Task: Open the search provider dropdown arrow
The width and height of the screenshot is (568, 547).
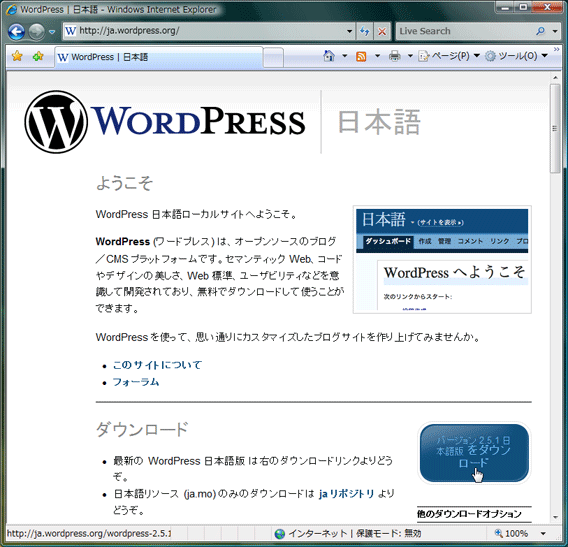Action: pos(555,31)
